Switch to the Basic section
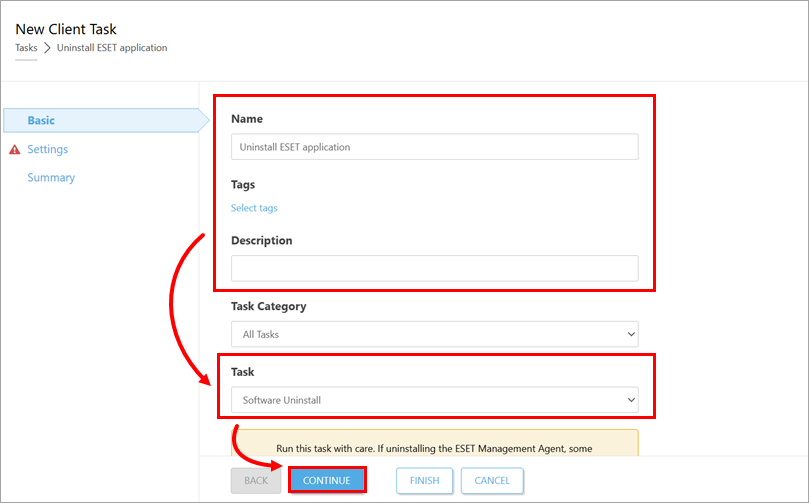 point(41,120)
